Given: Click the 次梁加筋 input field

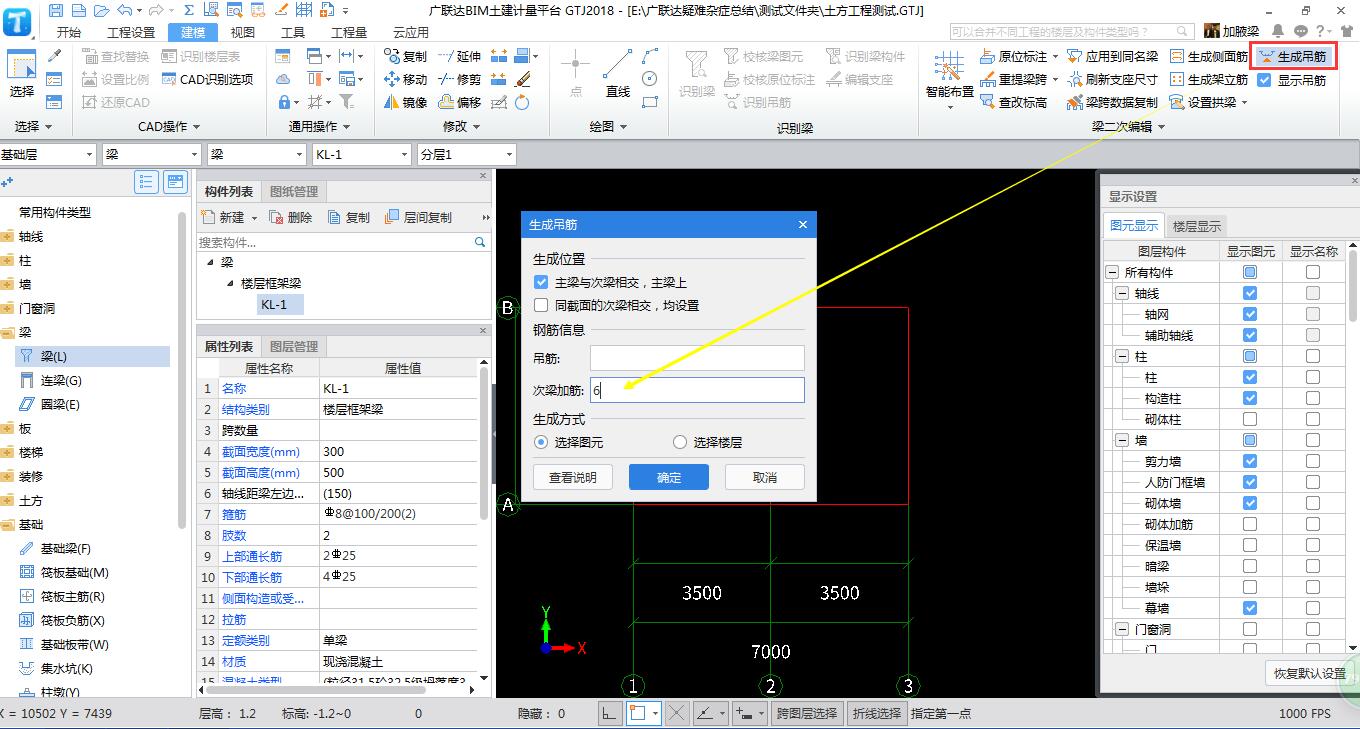Looking at the screenshot, I should coord(697,390).
